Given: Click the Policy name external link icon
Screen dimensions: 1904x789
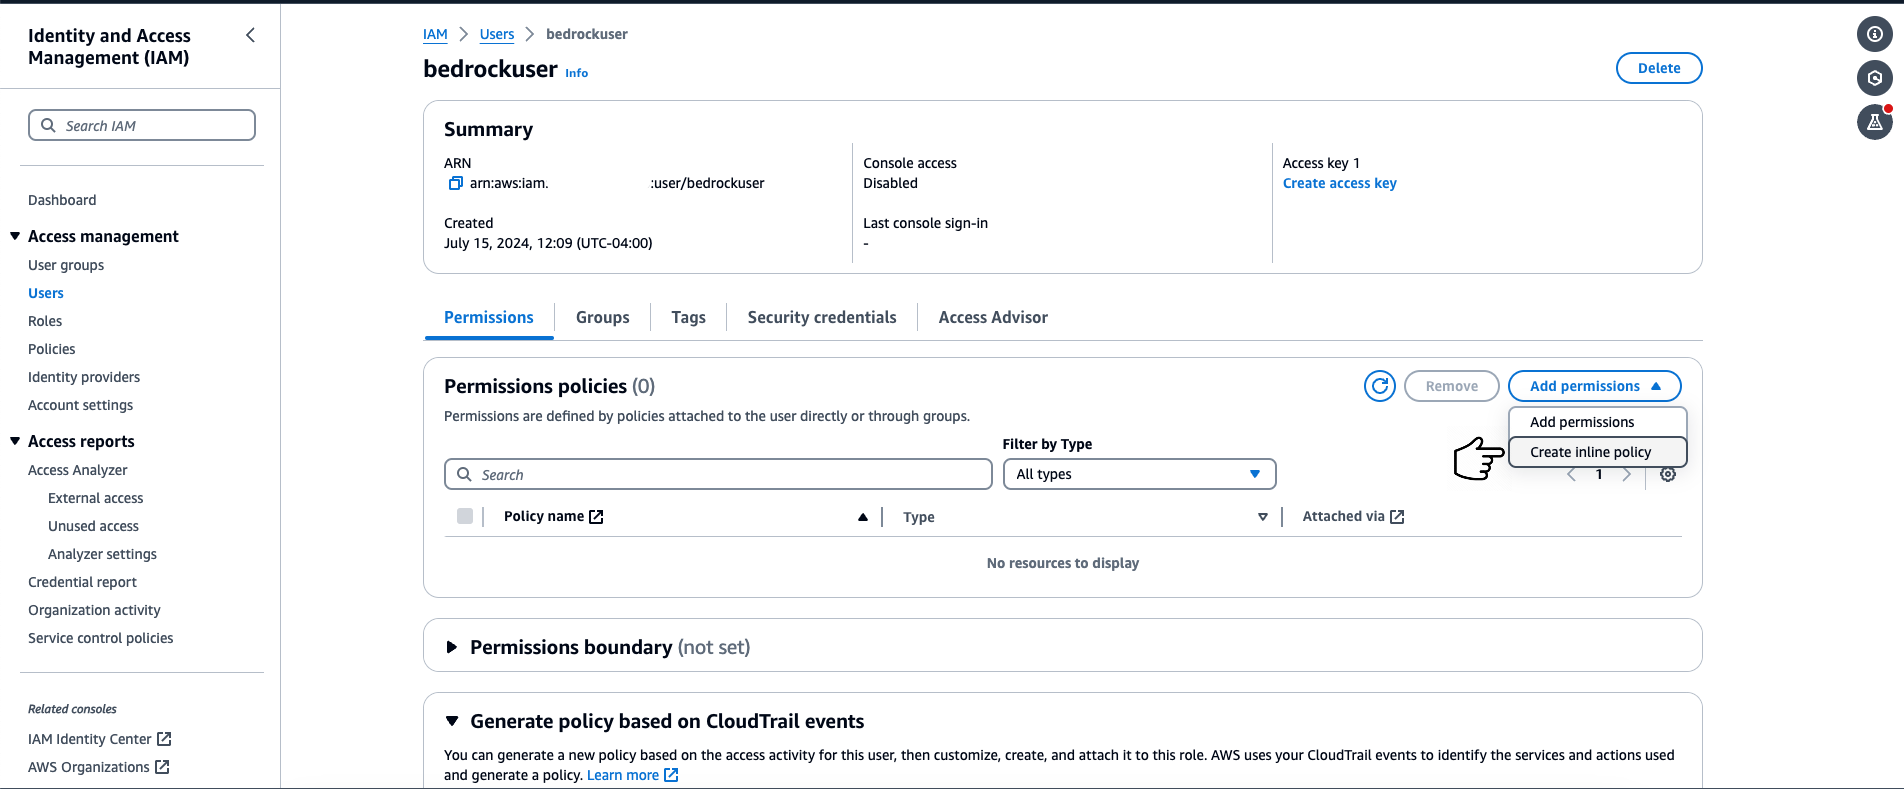Looking at the screenshot, I should pos(596,517).
